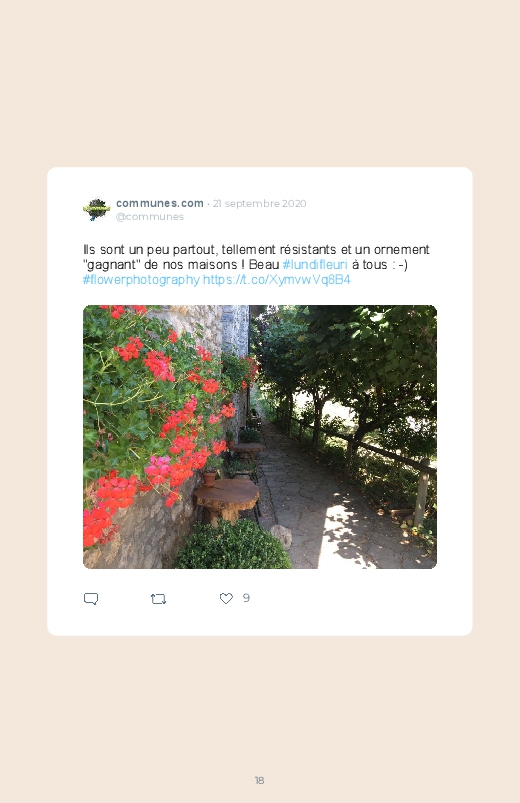520x803 pixels.
Task: Click the @communes handle
Action: [150, 217]
